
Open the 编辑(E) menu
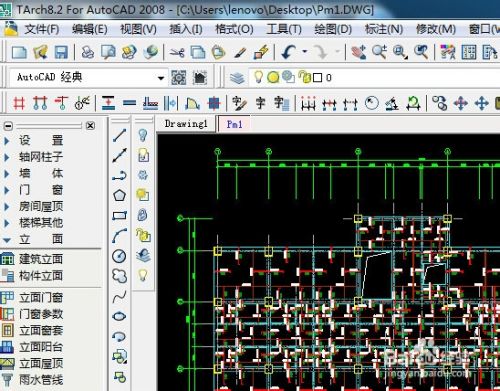click(90, 30)
